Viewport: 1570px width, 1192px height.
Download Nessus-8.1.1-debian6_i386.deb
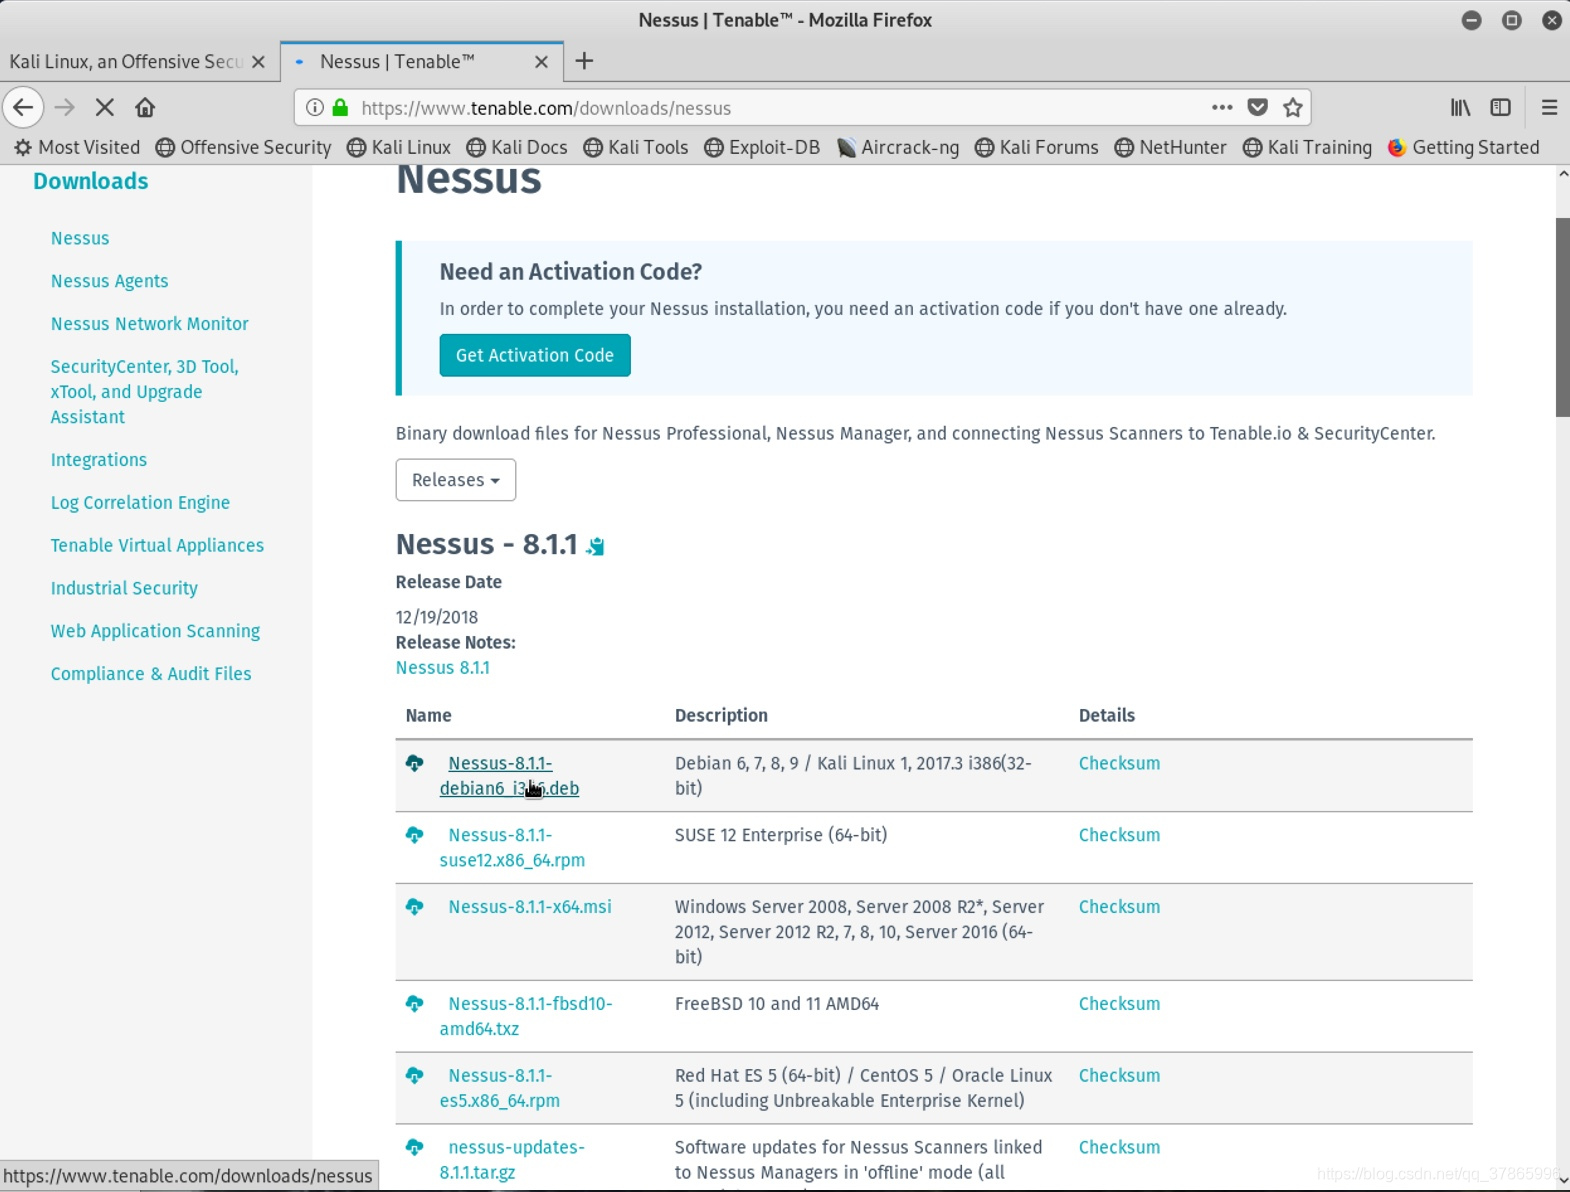pyautogui.click(x=509, y=776)
